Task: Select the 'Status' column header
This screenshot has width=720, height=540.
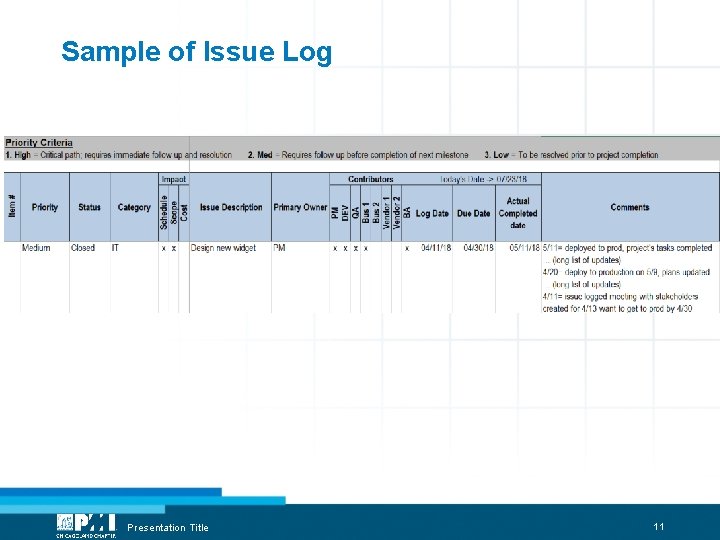Action: [89, 207]
